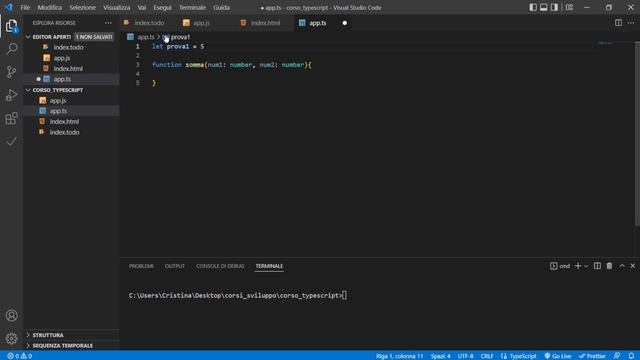This screenshot has height=360, width=640.
Task: Open app.js in CORSO_TYPESCRIPT folder
Action: pyautogui.click(x=58, y=100)
